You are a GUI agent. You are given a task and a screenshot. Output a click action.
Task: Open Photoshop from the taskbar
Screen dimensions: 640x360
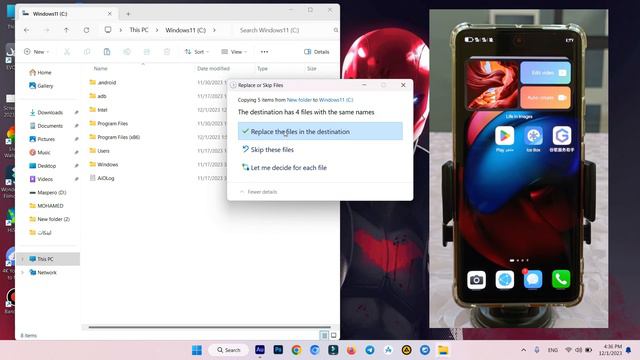point(278,350)
